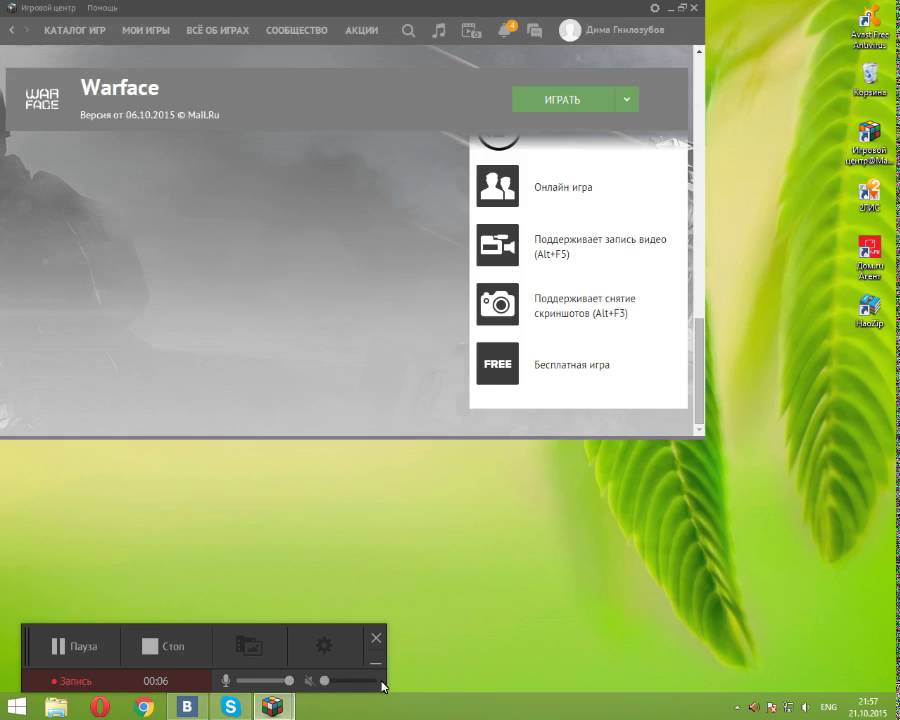Open МОИ ИГРЫ tab
Screen dimensions: 900x720
click(x=146, y=30)
